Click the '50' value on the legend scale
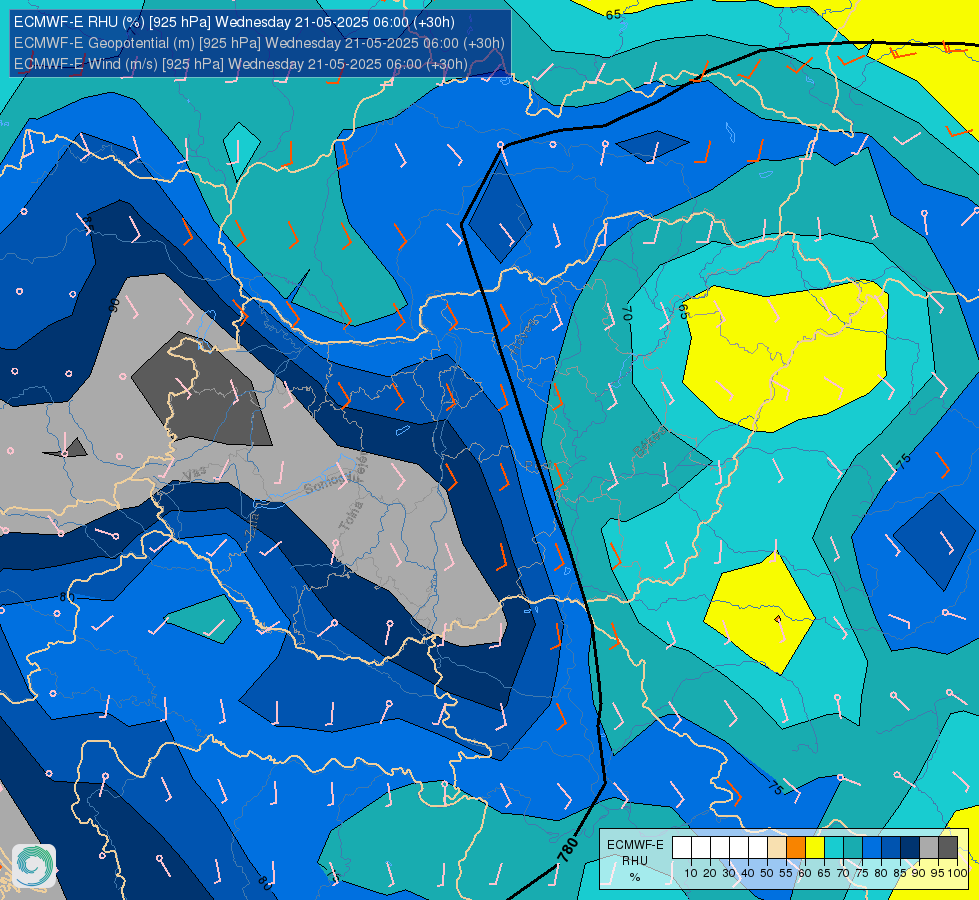979x900 pixels. pos(767,873)
